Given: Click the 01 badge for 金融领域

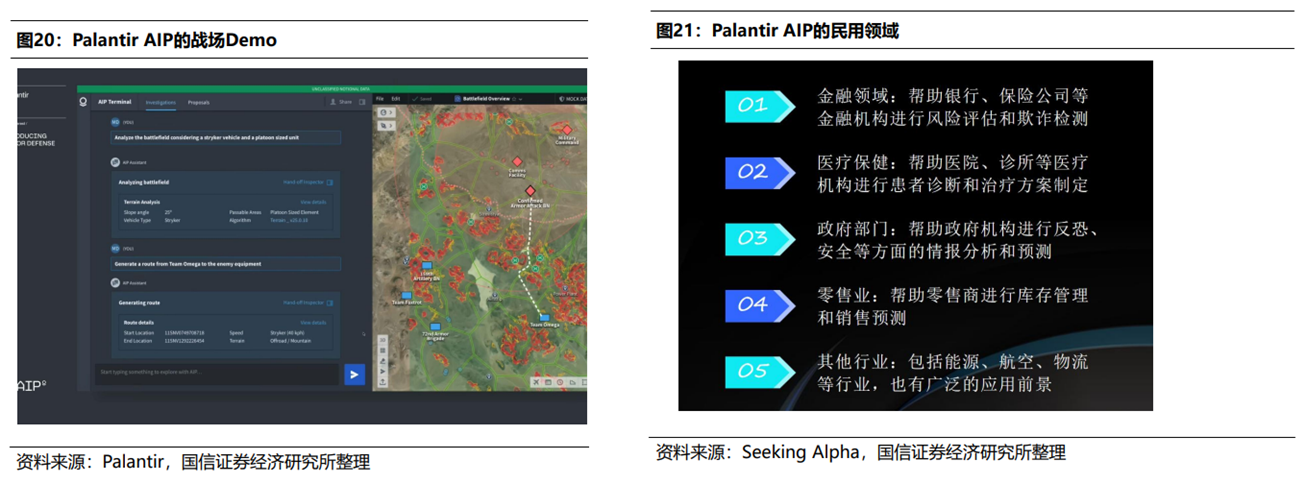Looking at the screenshot, I should (x=761, y=105).
